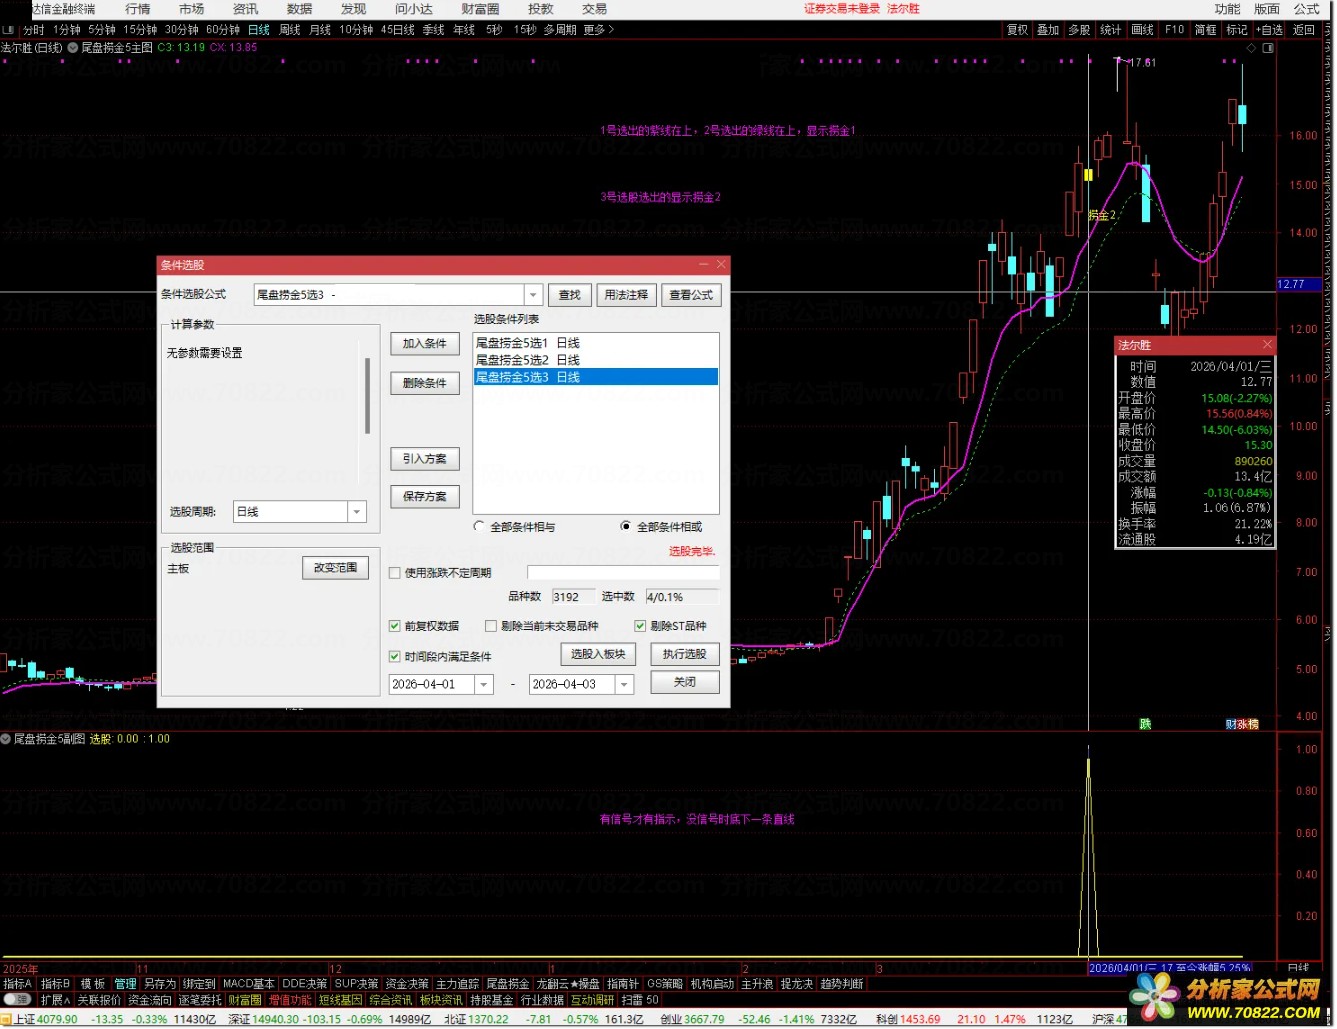Click the F10 company info toolbar button
1337x1029 pixels.
click(x=1174, y=30)
